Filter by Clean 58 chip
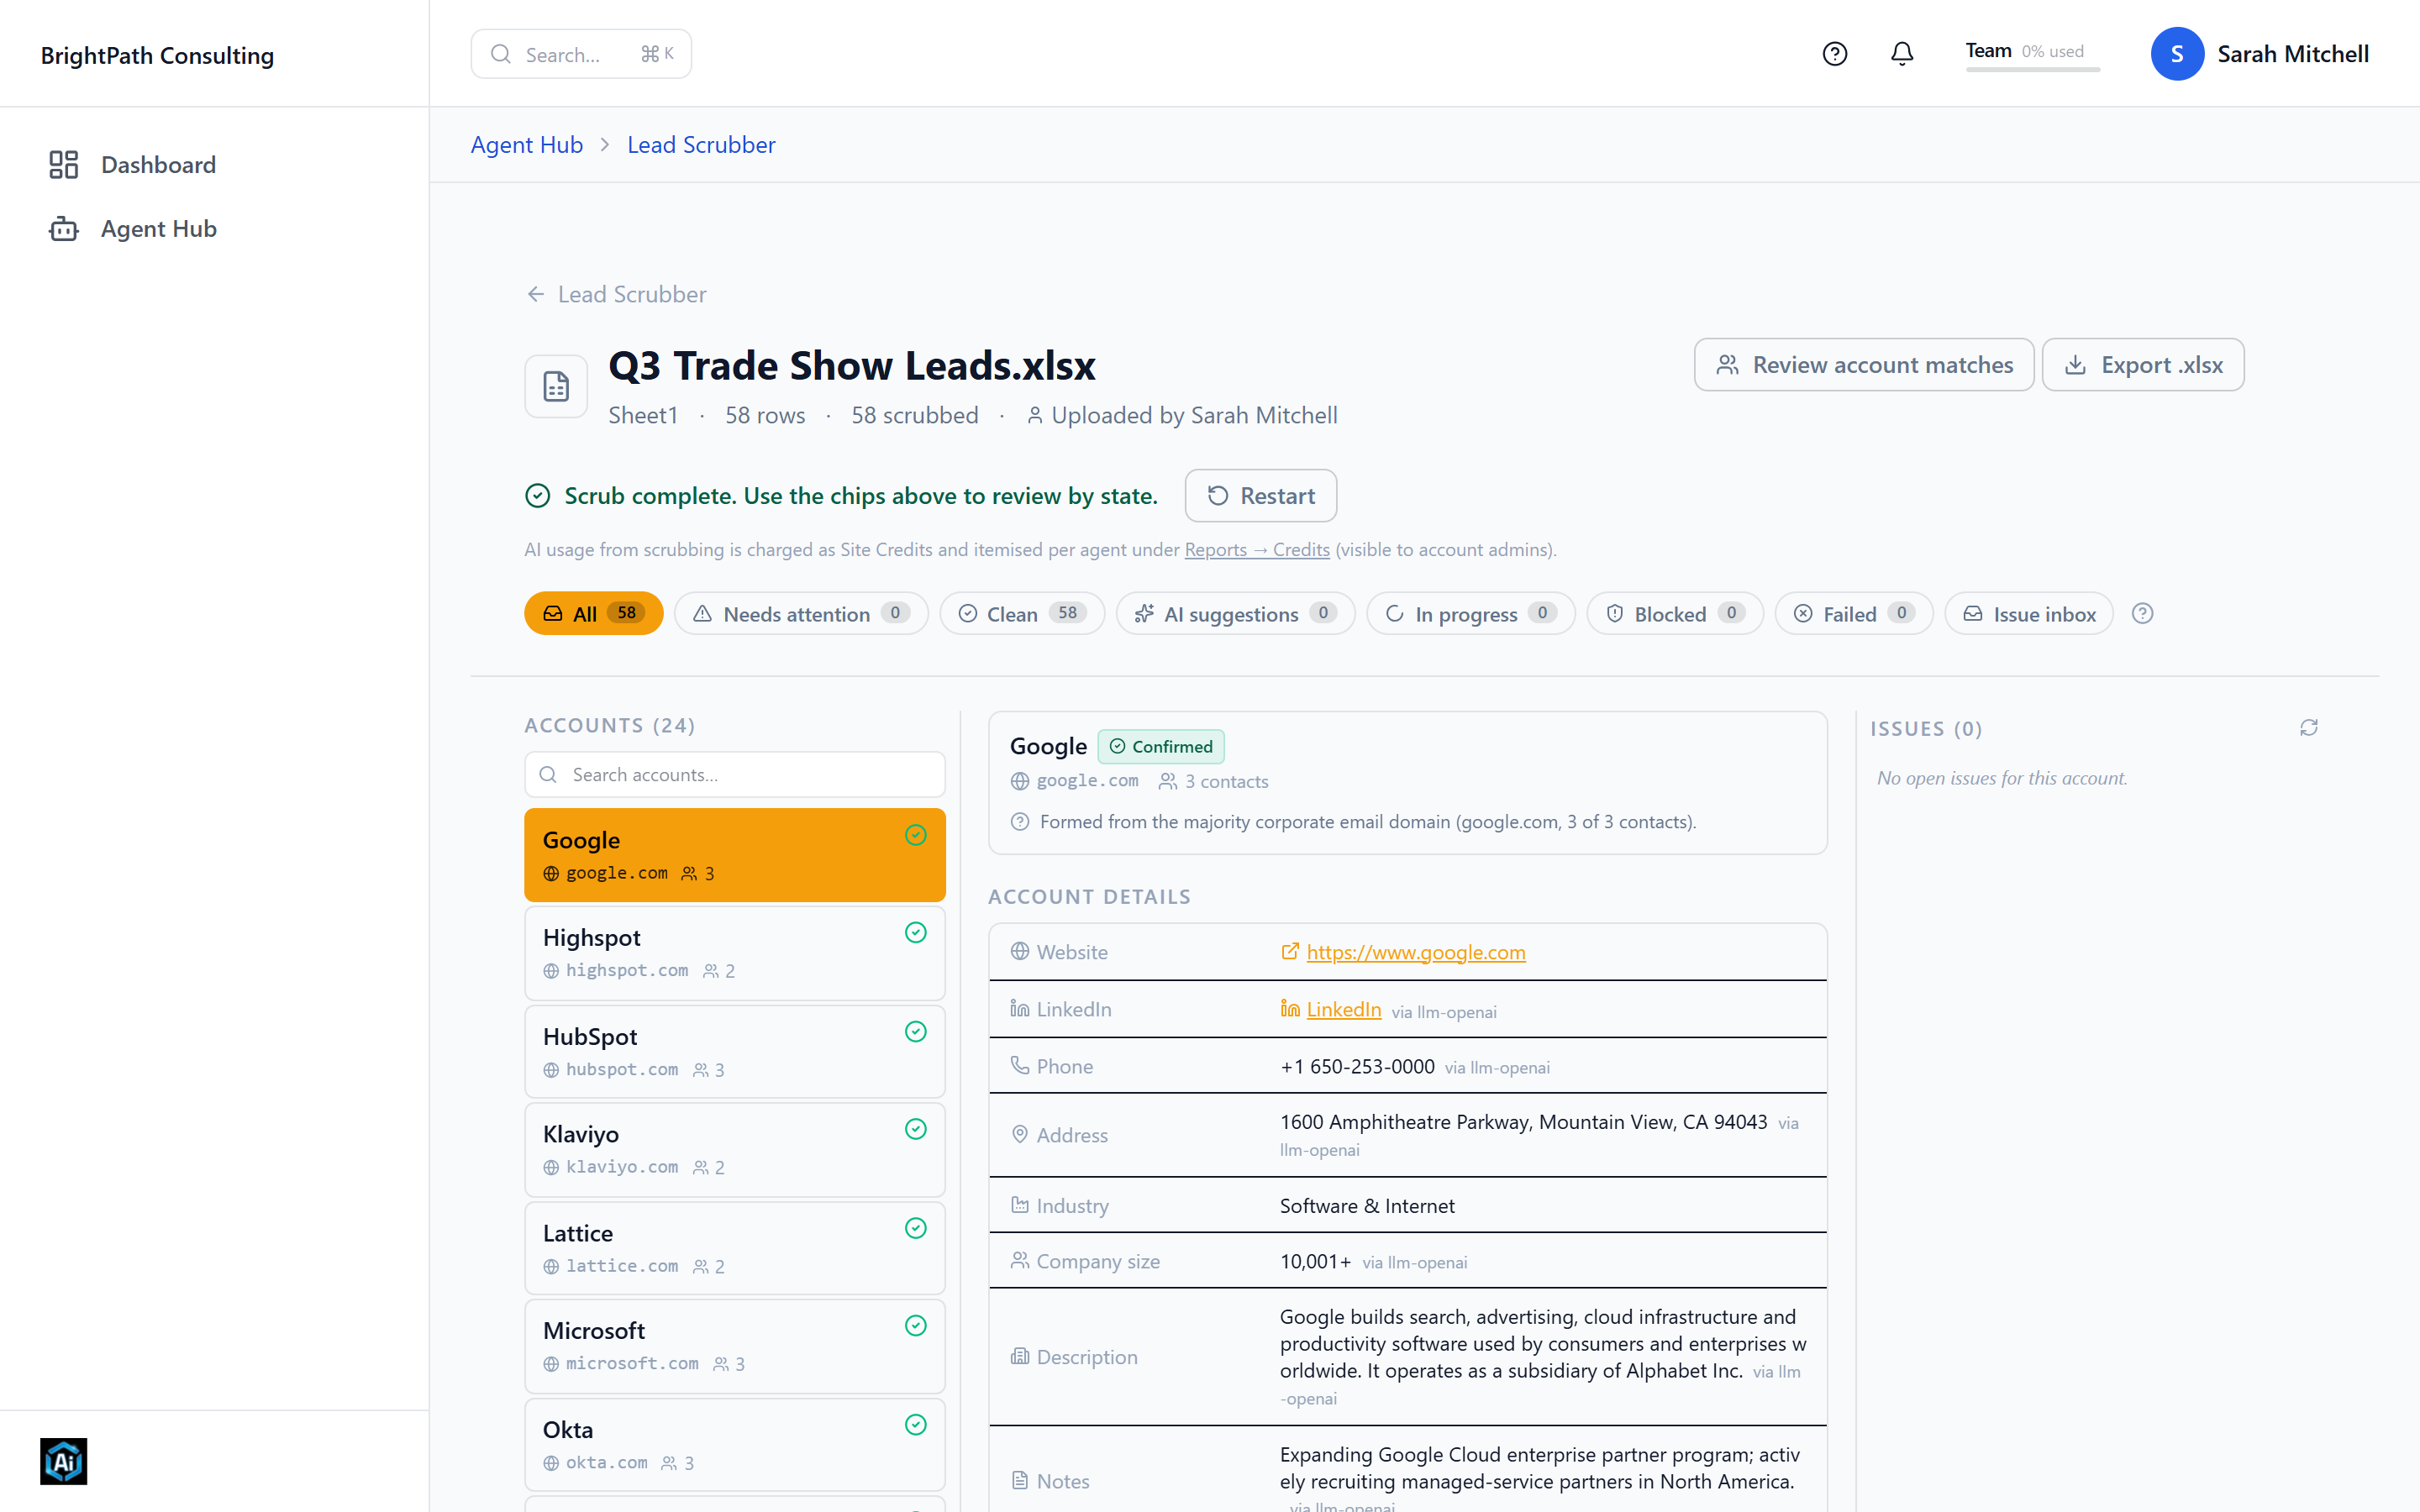 (1022, 613)
